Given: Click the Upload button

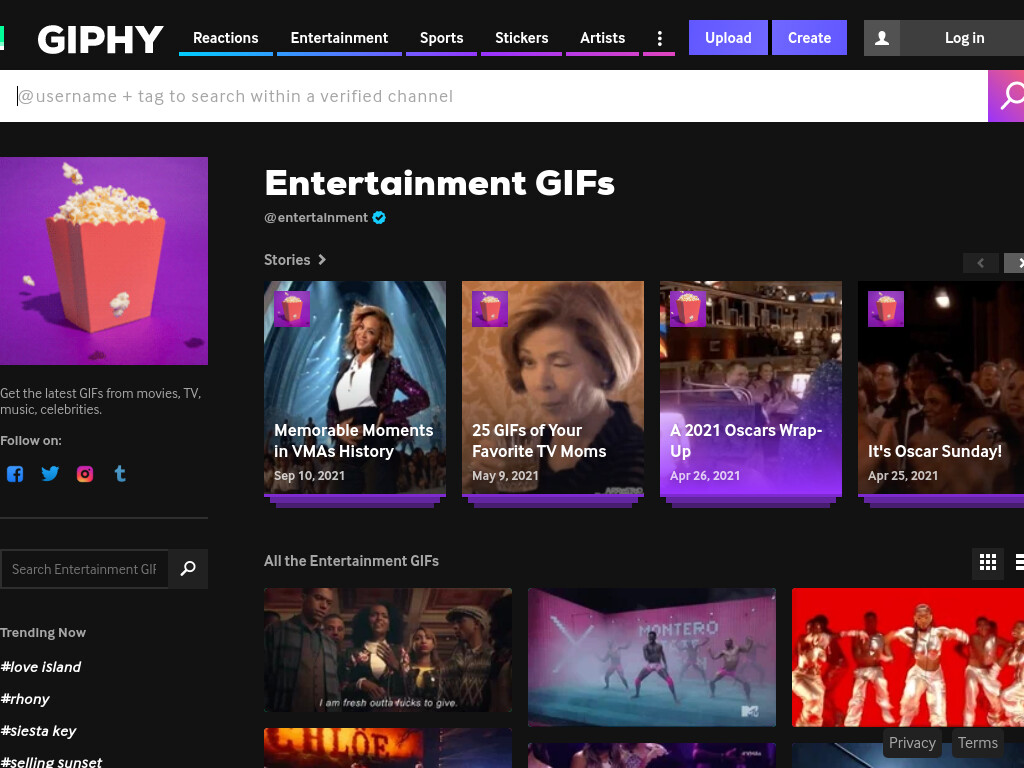Looking at the screenshot, I should click(x=728, y=38).
